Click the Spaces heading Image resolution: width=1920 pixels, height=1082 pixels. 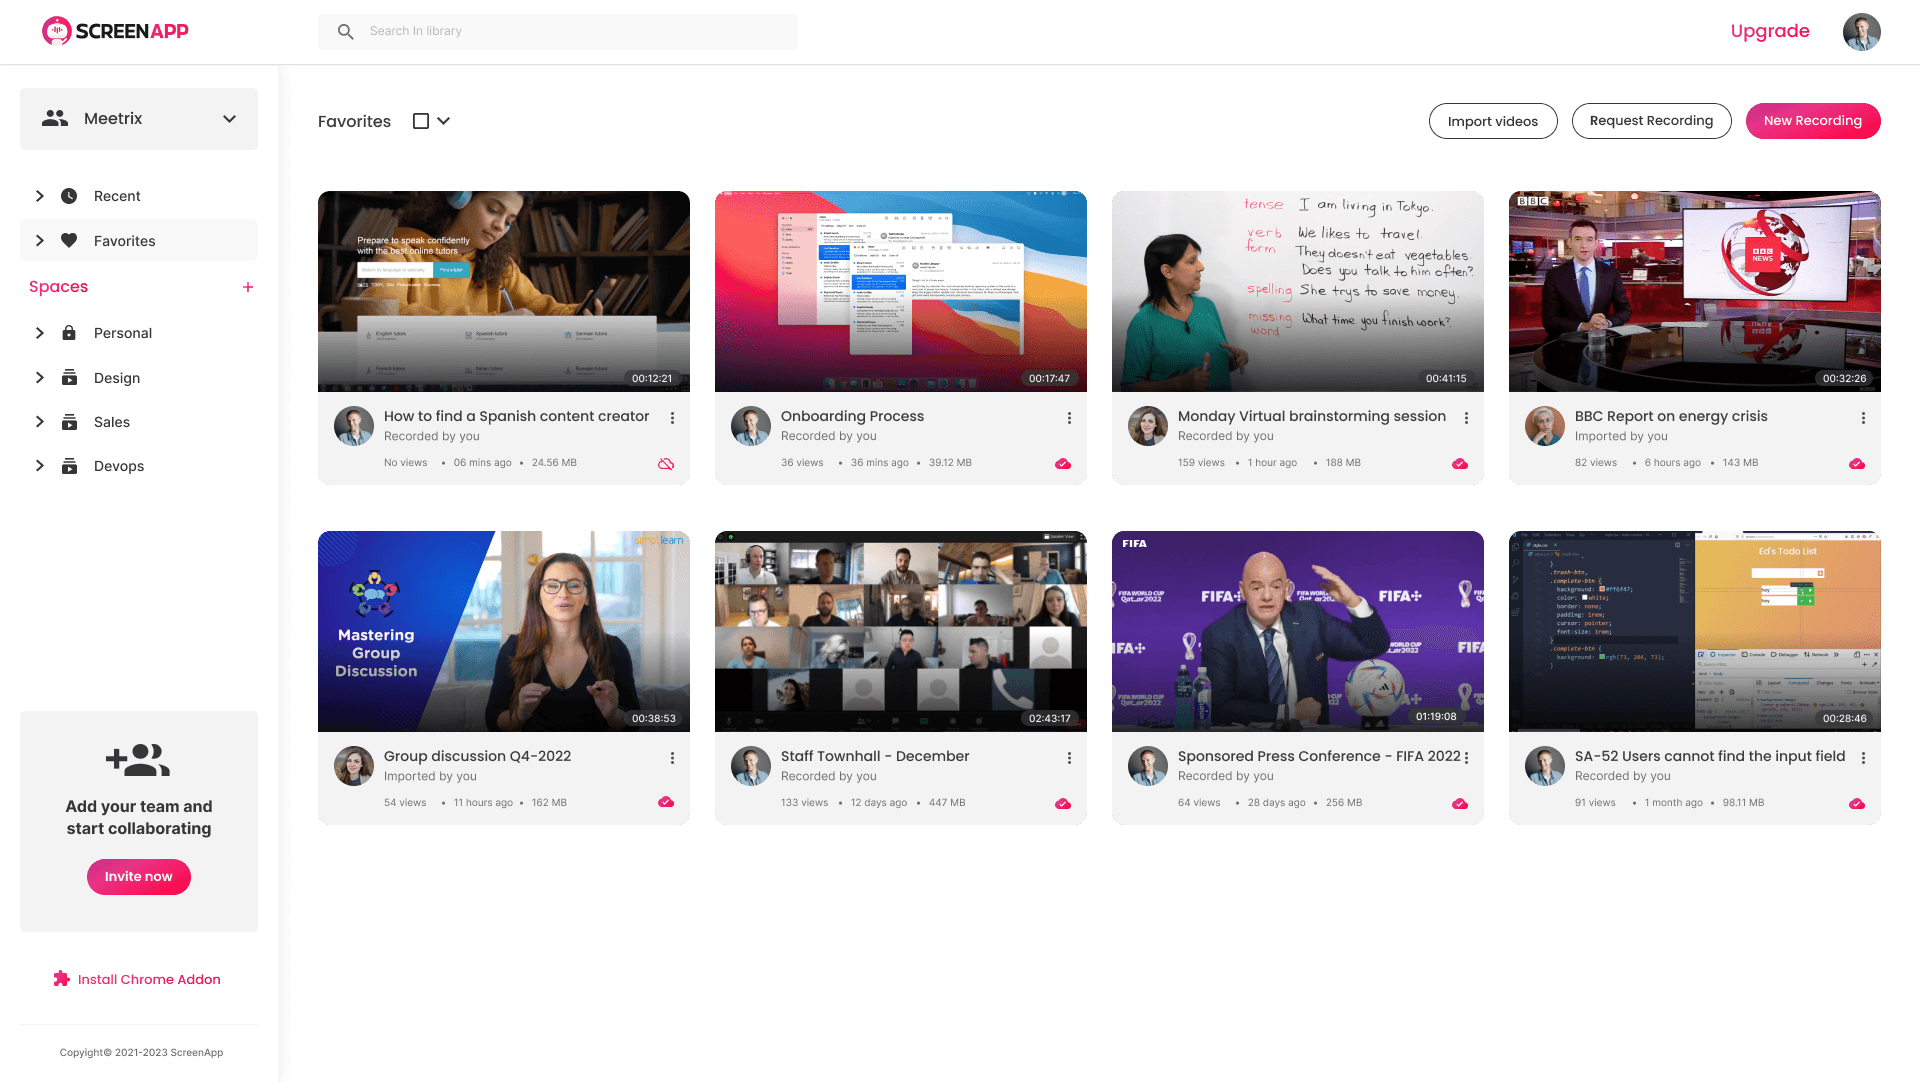point(58,287)
